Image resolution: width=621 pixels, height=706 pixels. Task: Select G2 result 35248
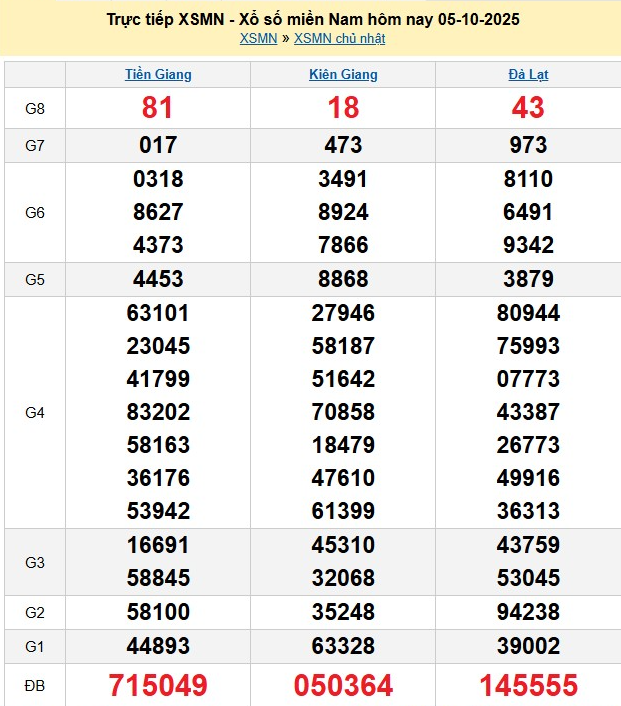tap(343, 612)
